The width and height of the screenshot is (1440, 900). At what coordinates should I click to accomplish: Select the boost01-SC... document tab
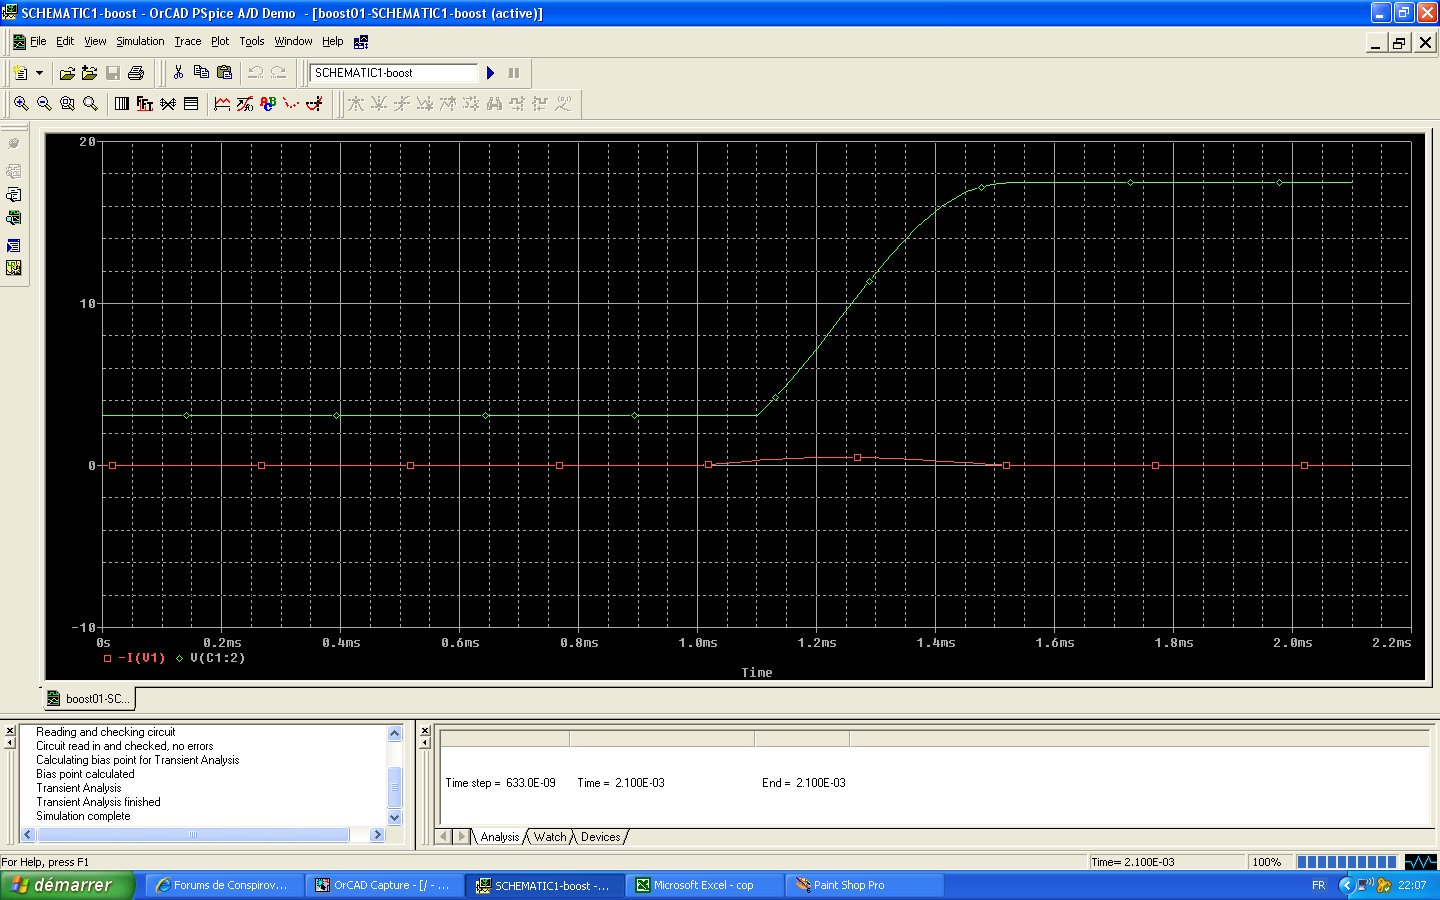click(88, 698)
